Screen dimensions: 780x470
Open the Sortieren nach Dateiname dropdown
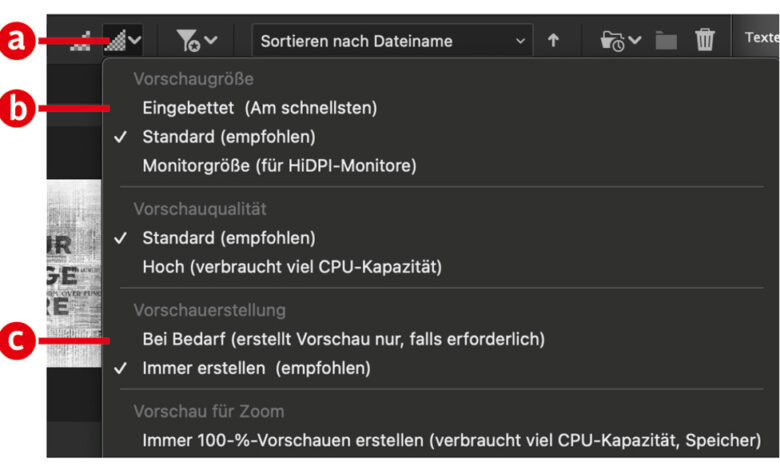(x=391, y=41)
